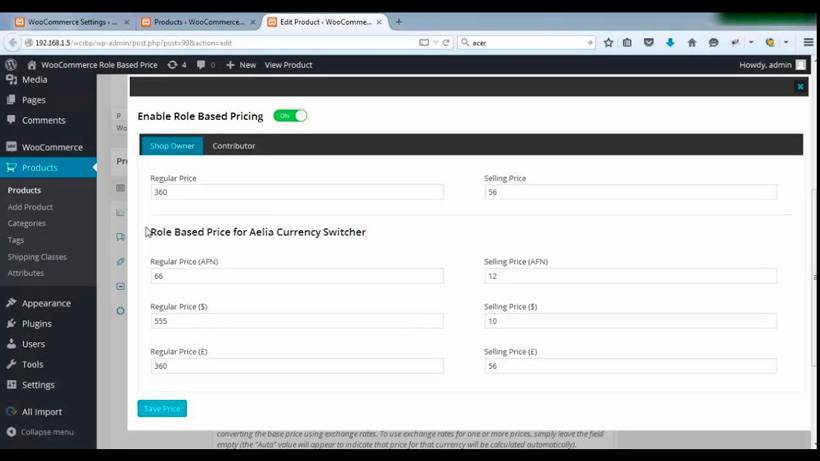Open Tags under Products
The width and height of the screenshot is (820, 461).
[16, 240]
